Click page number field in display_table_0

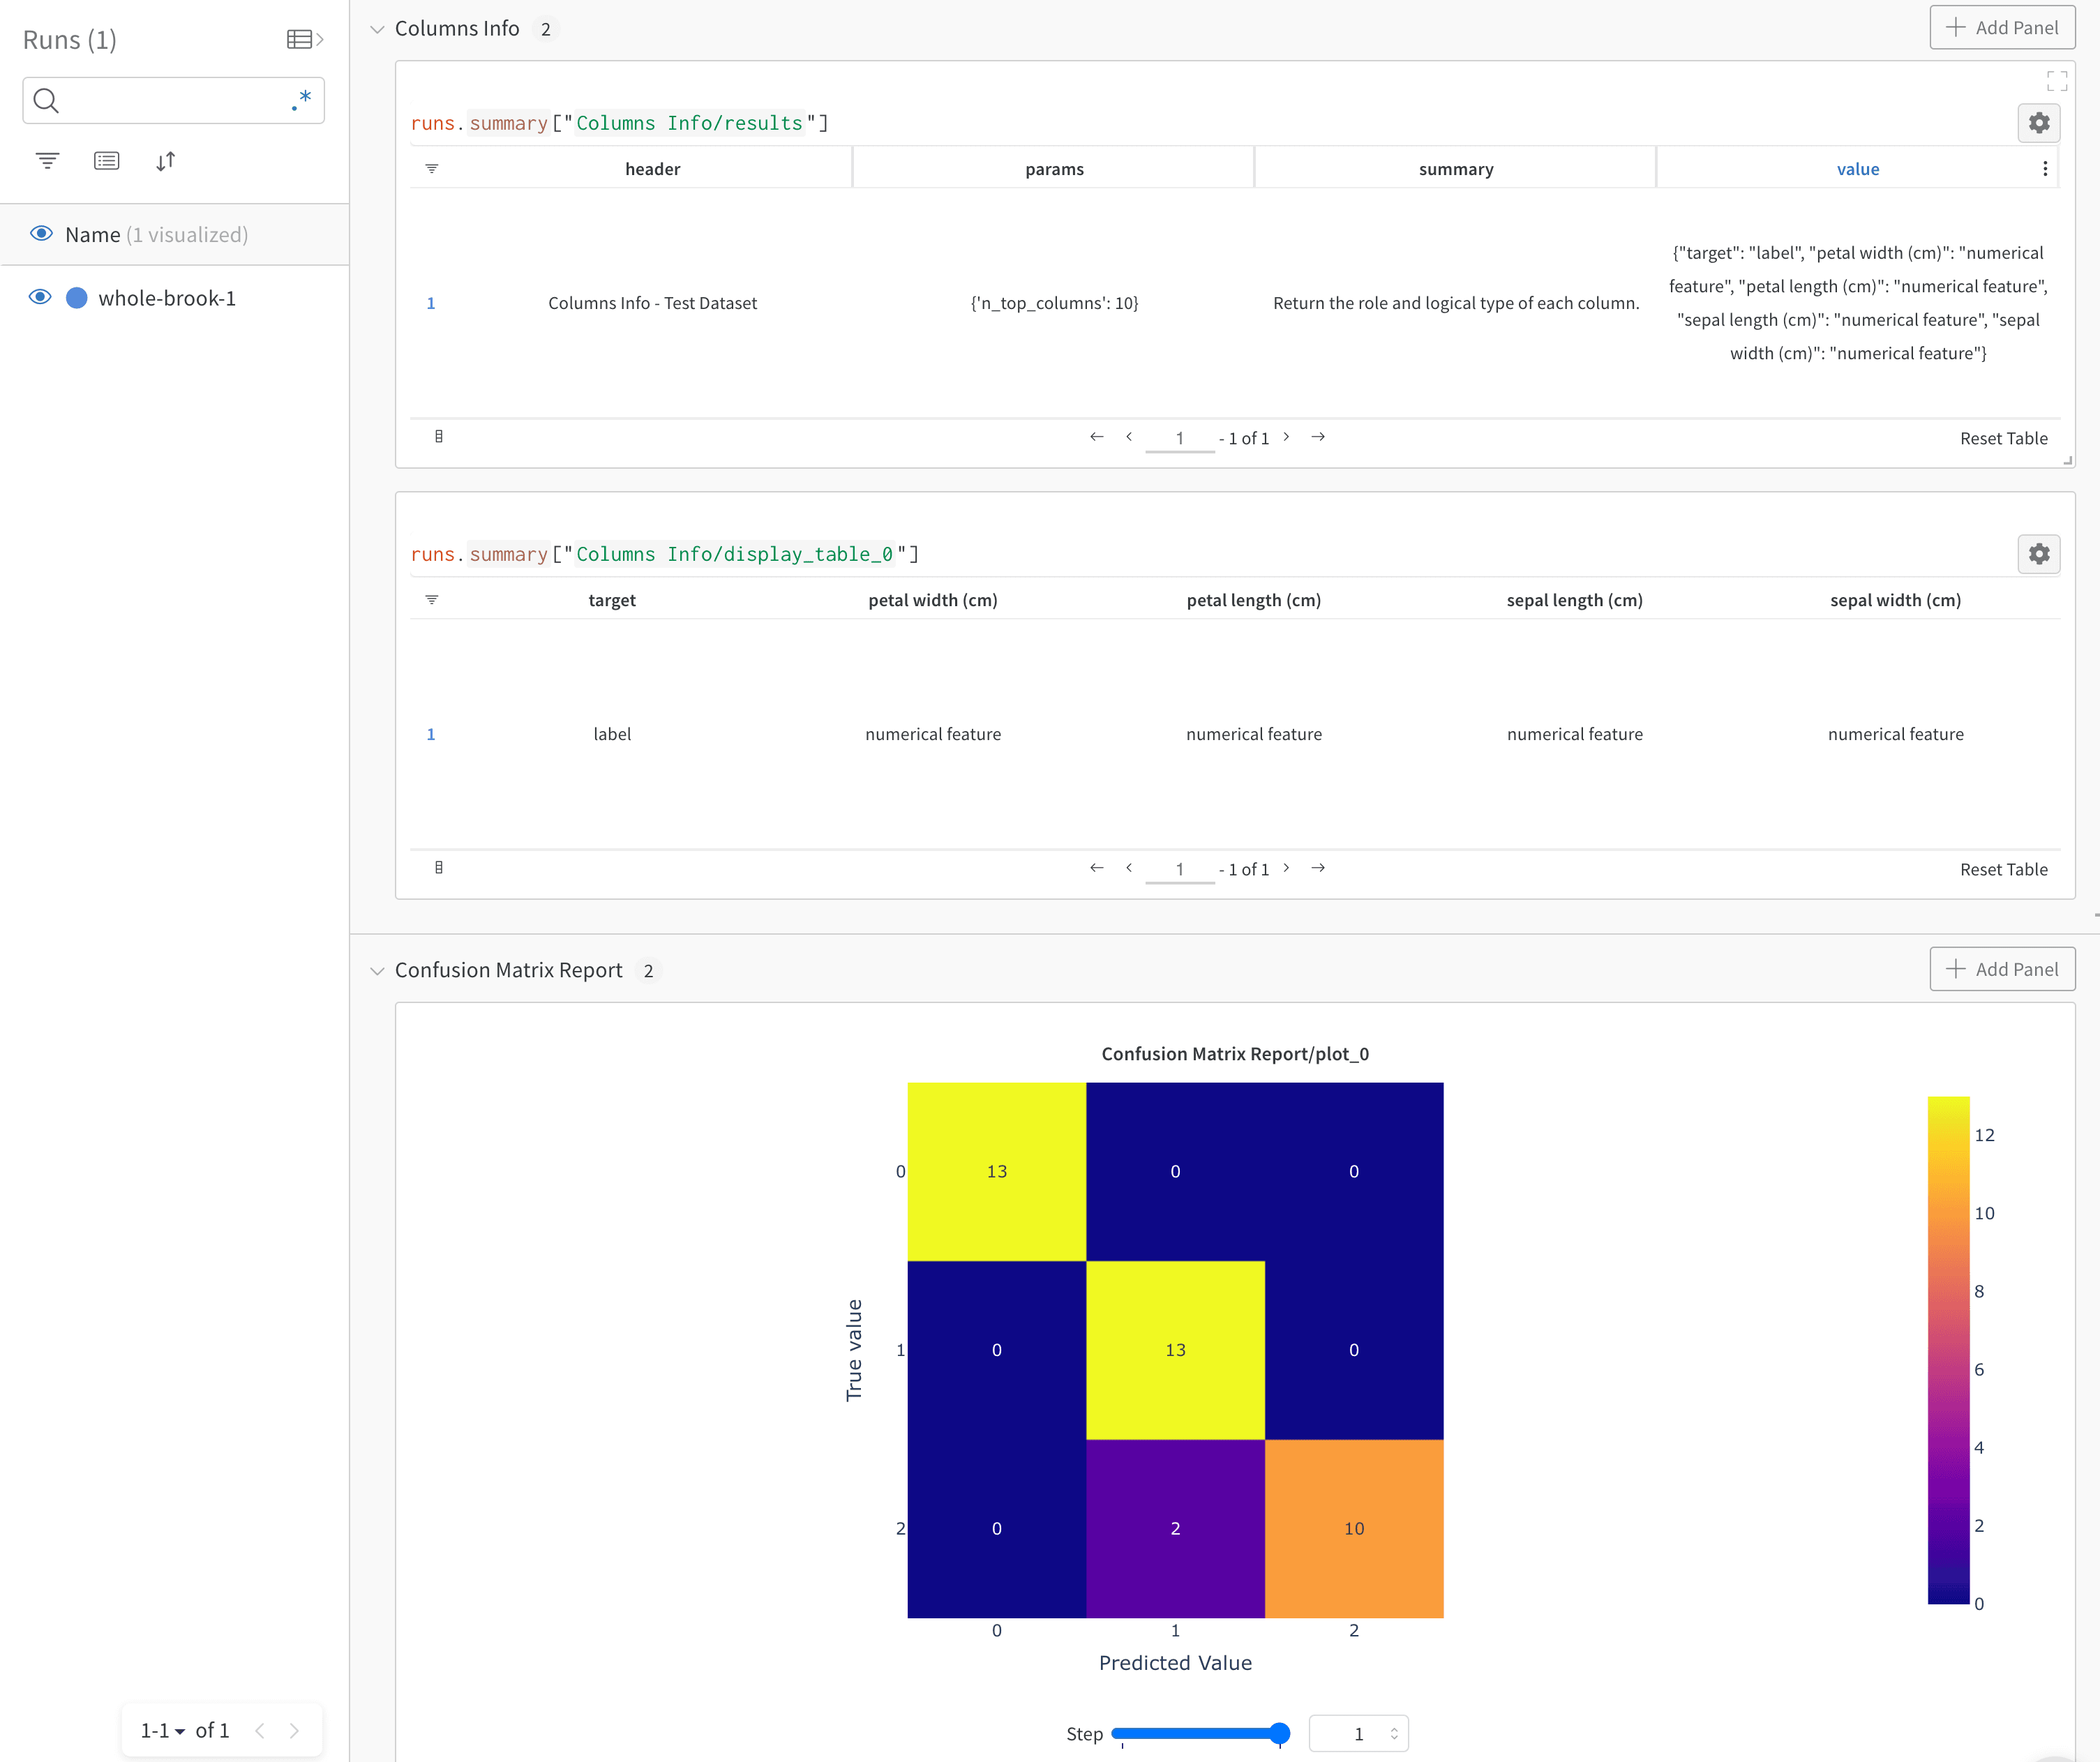click(1180, 869)
